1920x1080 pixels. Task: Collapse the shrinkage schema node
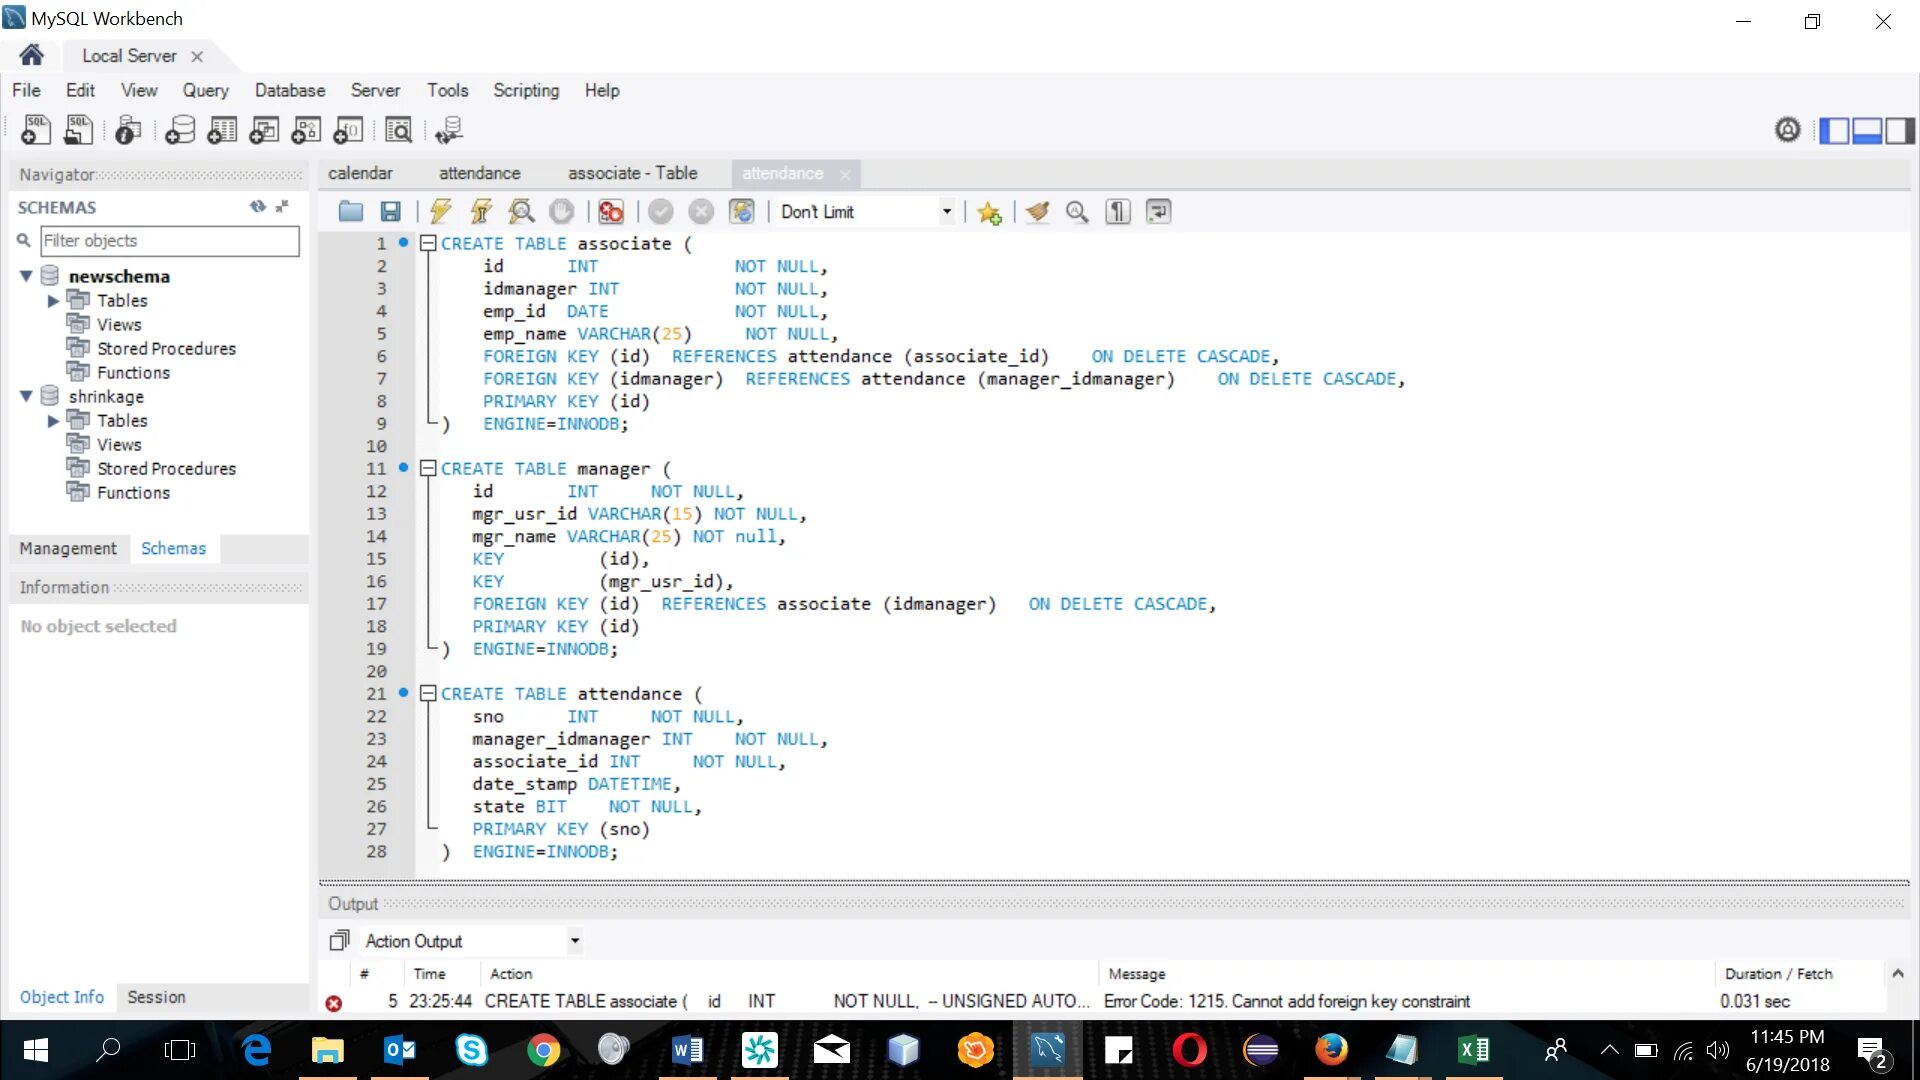pos(27,396)
